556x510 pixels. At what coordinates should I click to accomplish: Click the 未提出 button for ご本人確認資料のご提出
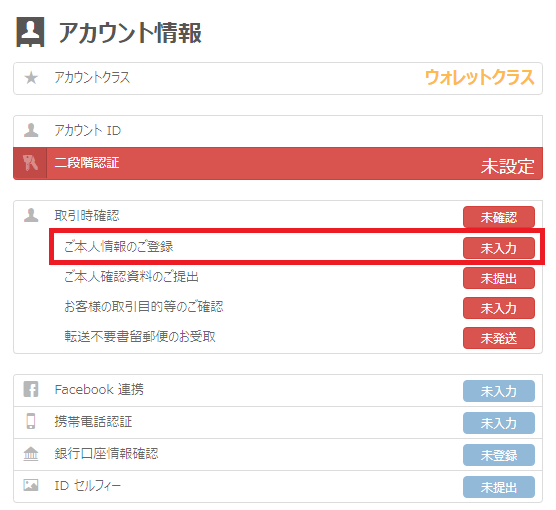pyautogui.click(x=499, y=278)
